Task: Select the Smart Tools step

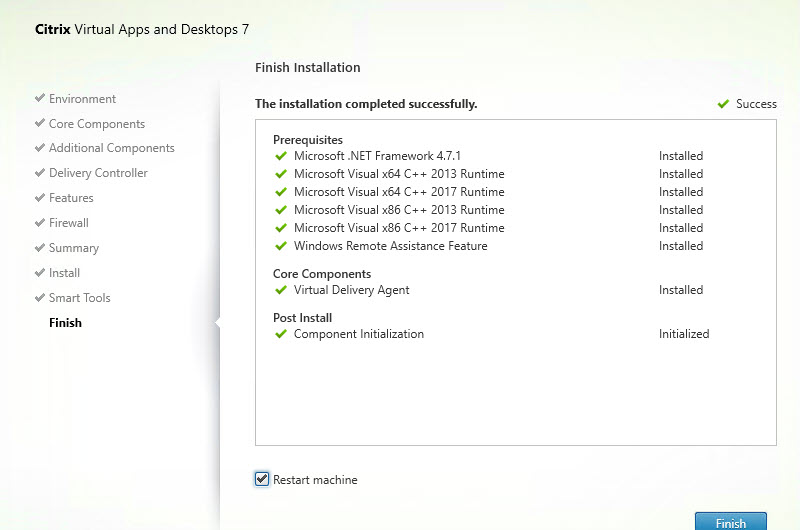Action: 79,298
